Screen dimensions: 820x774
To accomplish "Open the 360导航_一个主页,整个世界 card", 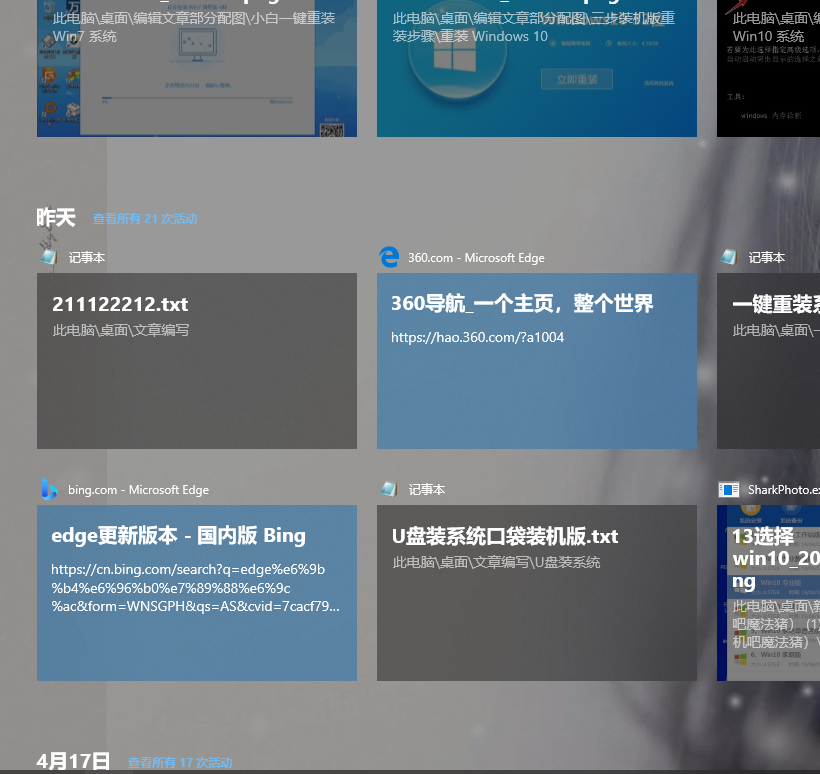I will 537,361.
